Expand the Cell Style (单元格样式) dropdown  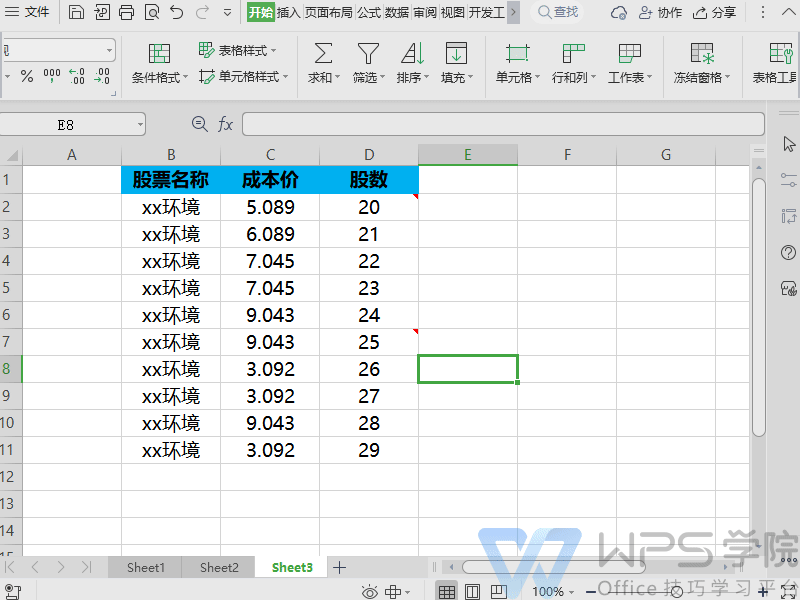(x=286, y=77)
